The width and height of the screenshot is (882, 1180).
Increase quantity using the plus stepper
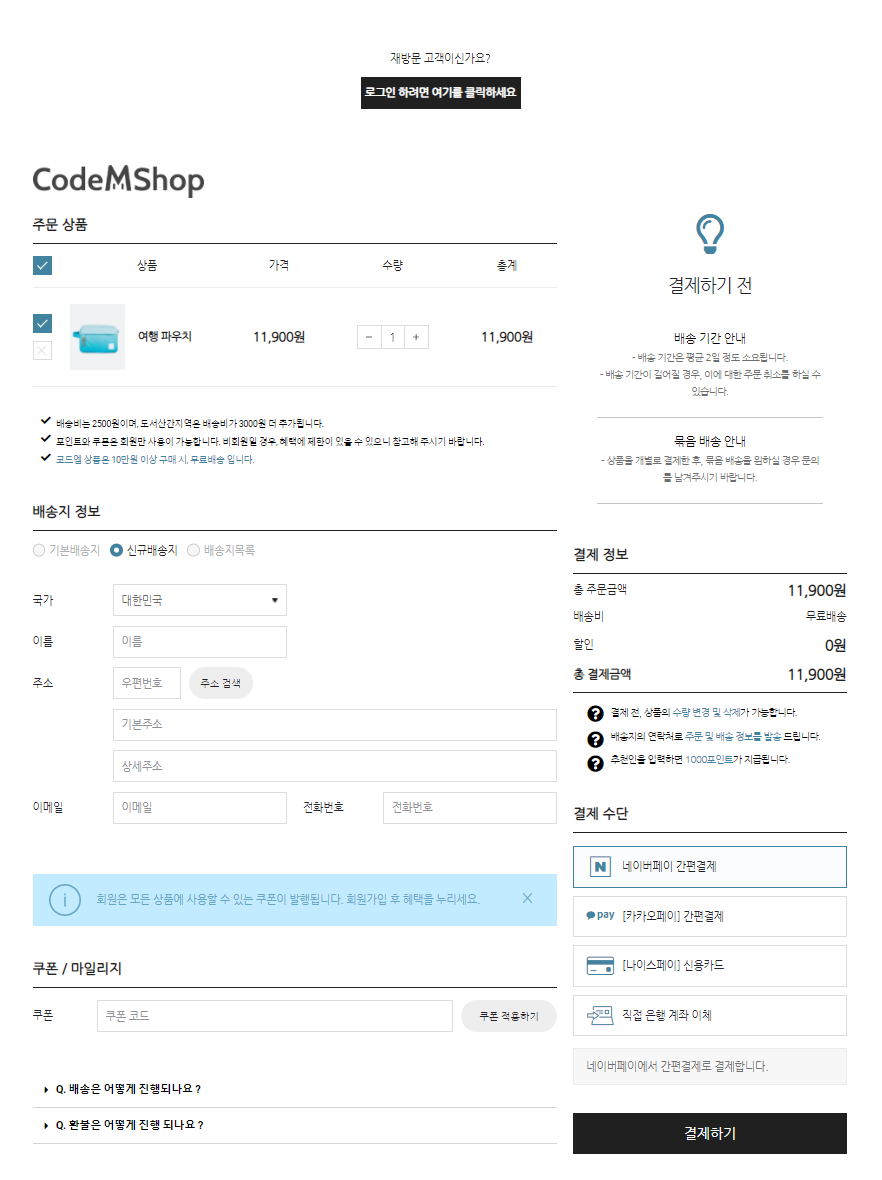[415, 337]
